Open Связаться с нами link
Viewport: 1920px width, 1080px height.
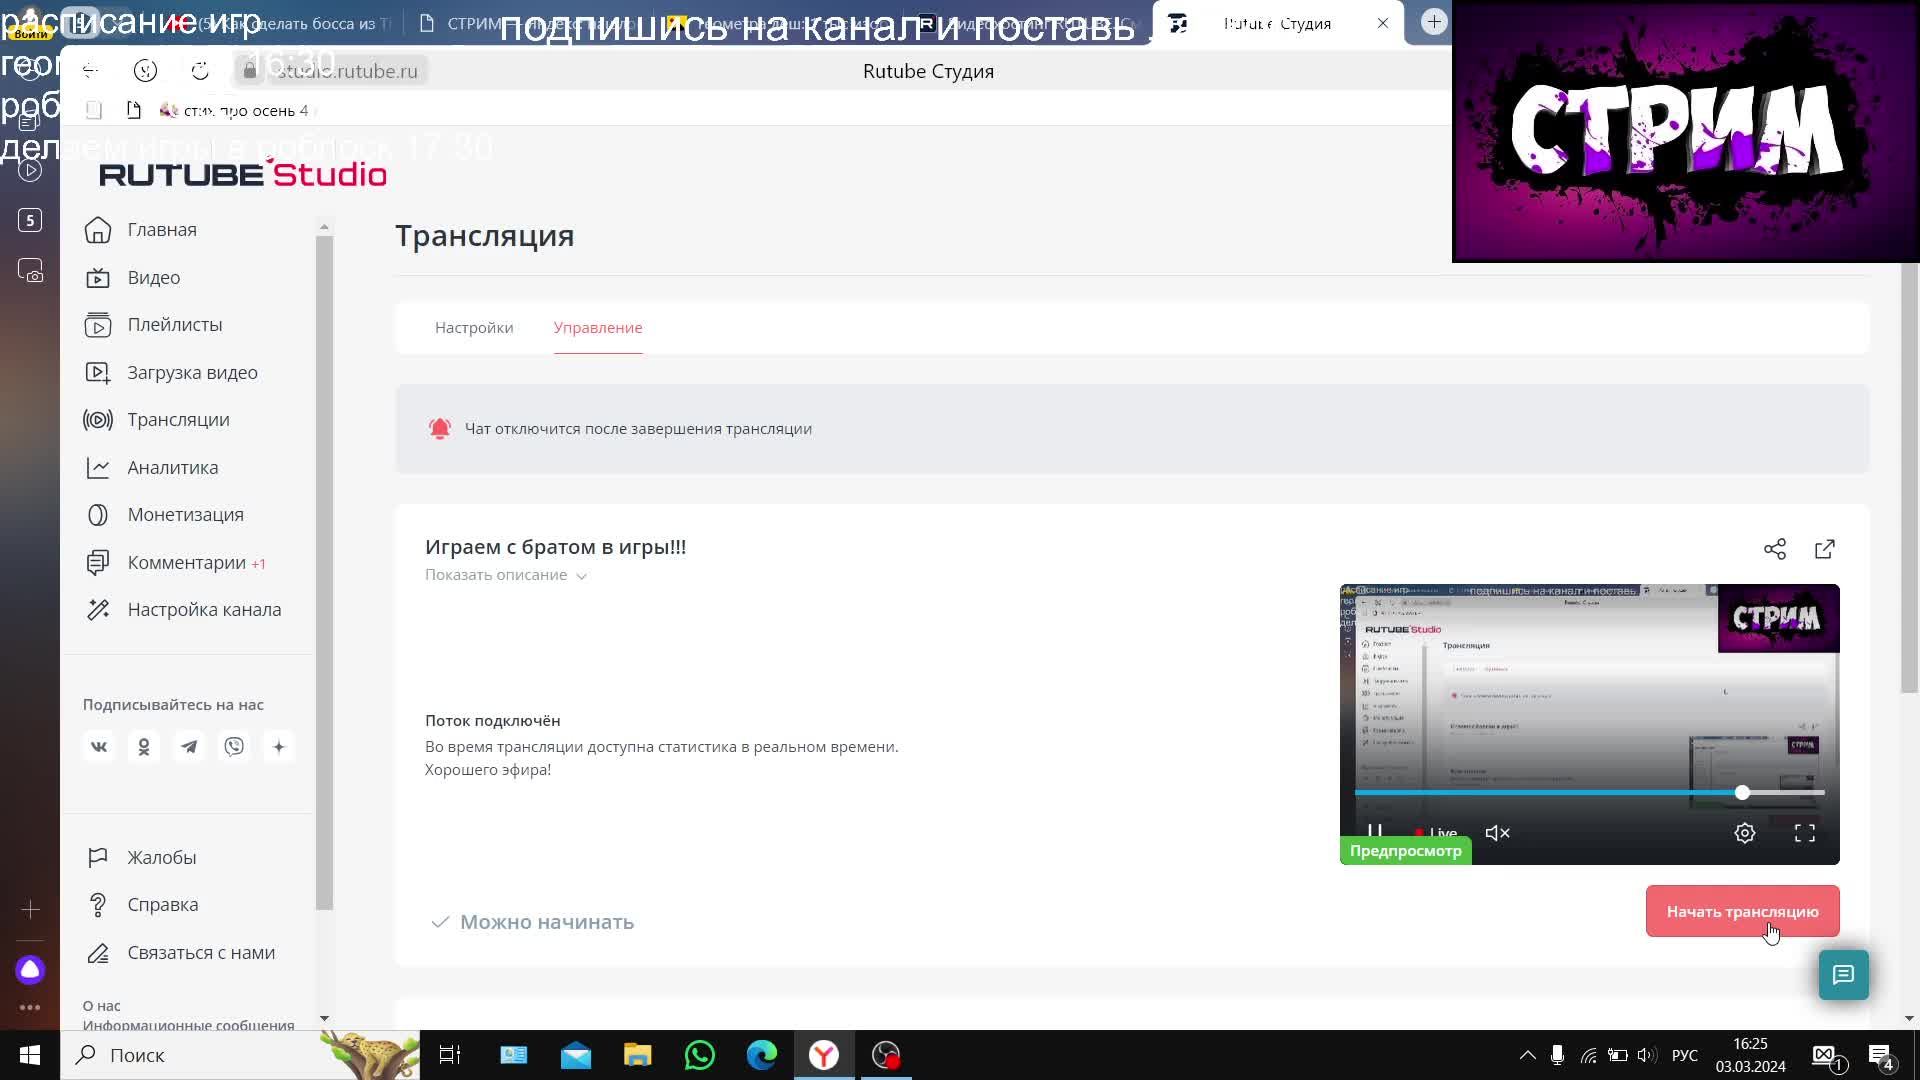(x=200, y=953)
